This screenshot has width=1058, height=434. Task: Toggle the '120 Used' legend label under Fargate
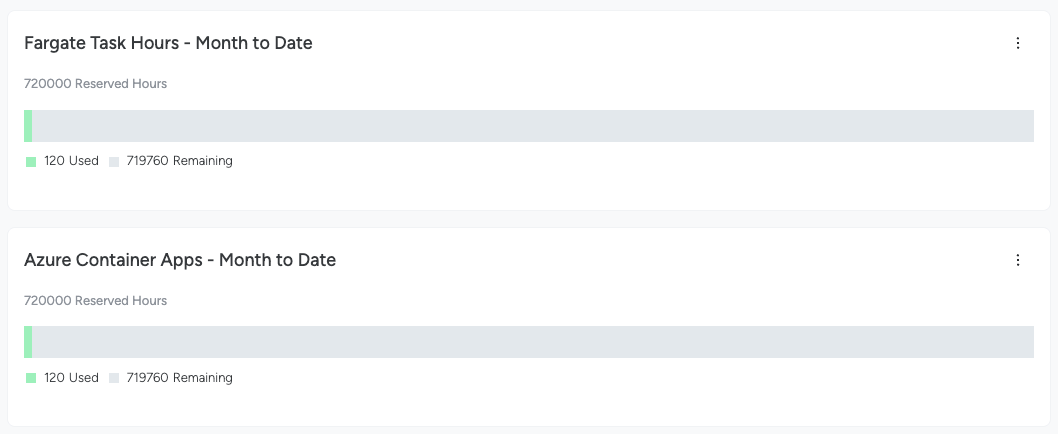click(x=72, y=161)
